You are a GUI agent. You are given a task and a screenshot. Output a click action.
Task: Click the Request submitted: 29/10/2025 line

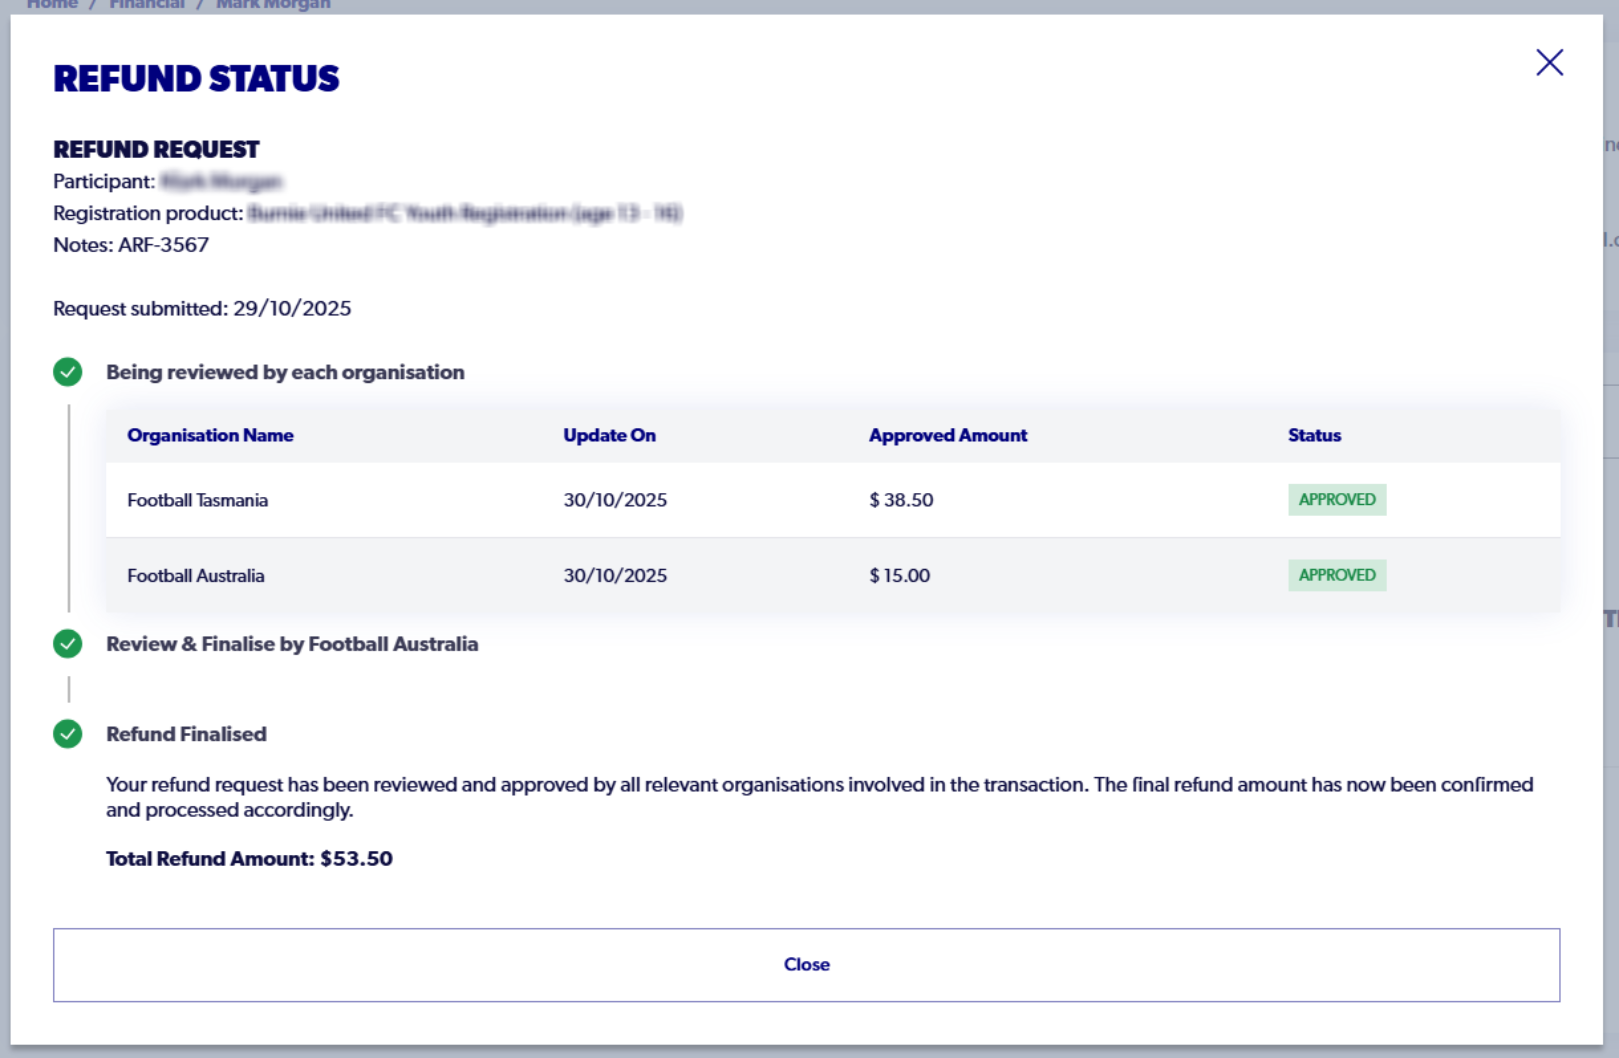202,309
